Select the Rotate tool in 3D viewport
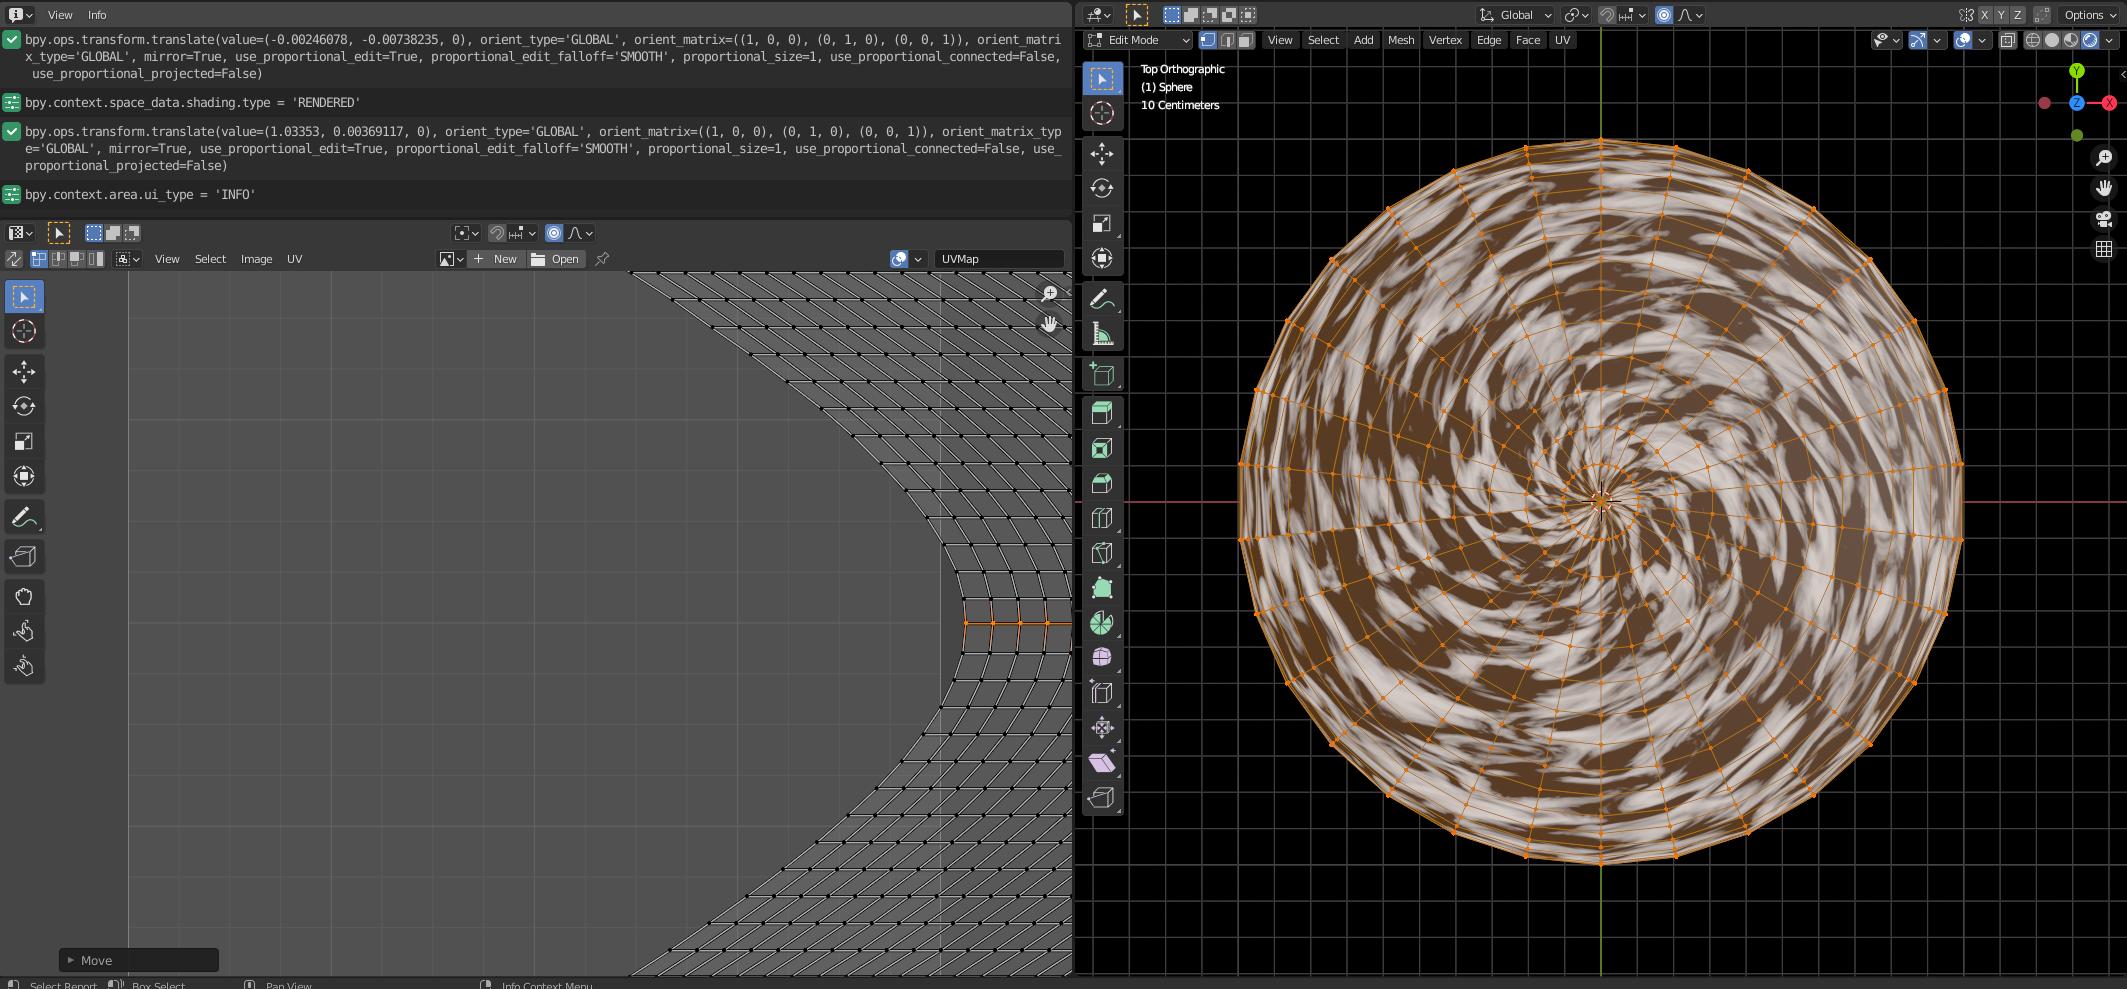2127x989 pixels. [1101, 188]
